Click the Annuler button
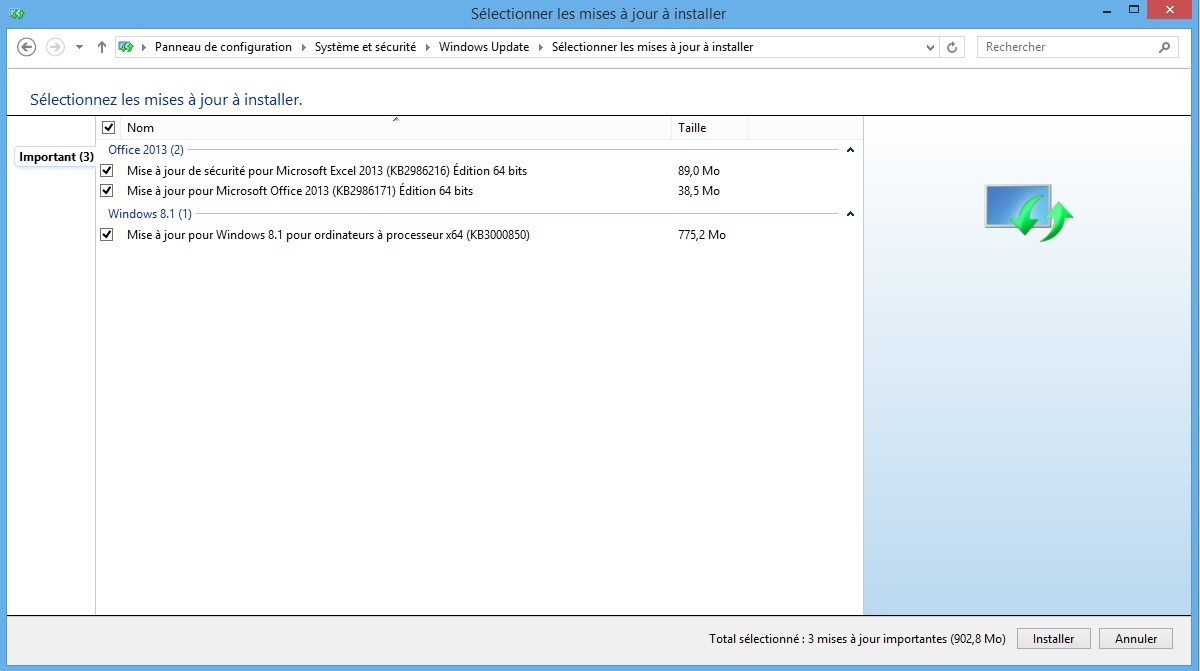The width and height of the screenshot is (1200, 671). point(1136,639)
